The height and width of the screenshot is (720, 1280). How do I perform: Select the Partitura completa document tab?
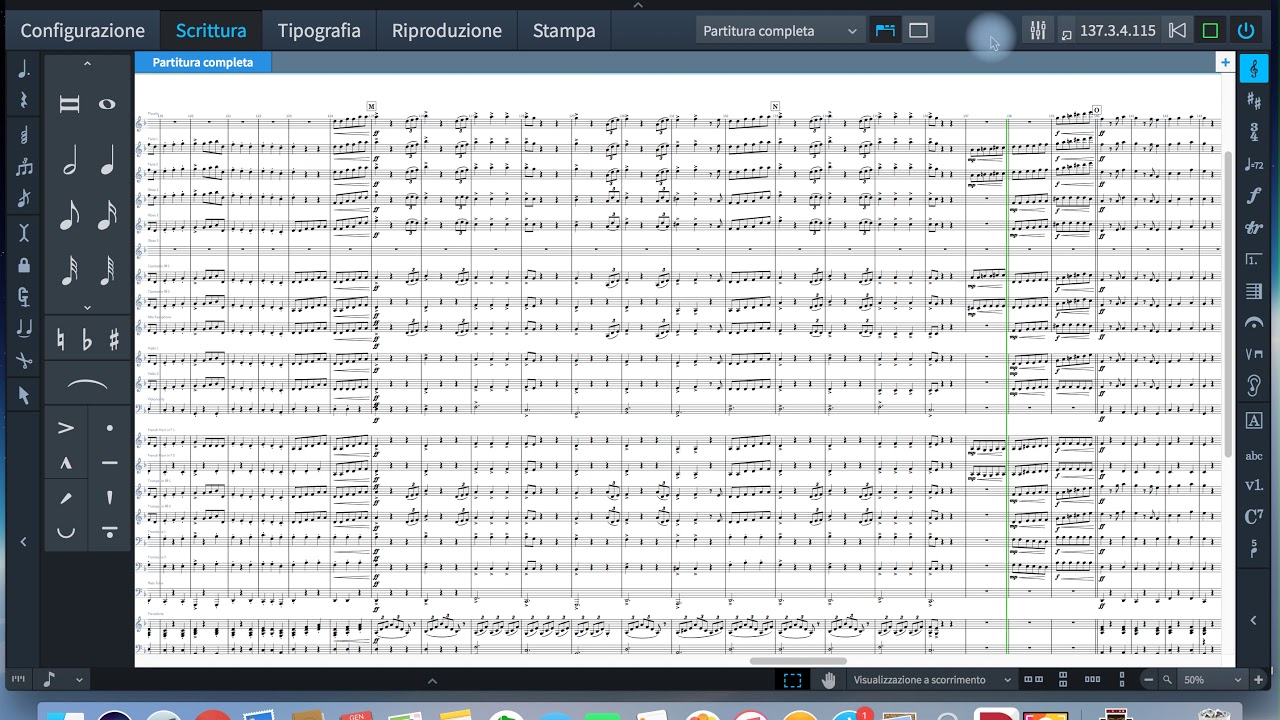tap(203, 62)
